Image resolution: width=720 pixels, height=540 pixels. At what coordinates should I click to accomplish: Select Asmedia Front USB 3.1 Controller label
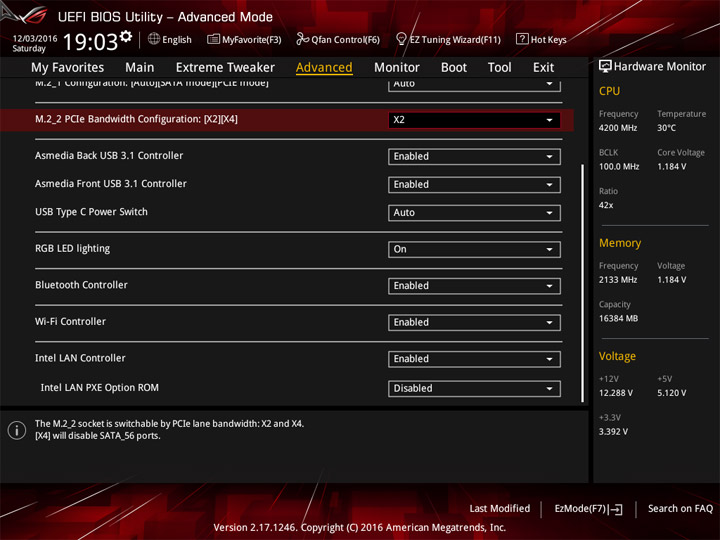pyautogui.click(x=111, y=184)
